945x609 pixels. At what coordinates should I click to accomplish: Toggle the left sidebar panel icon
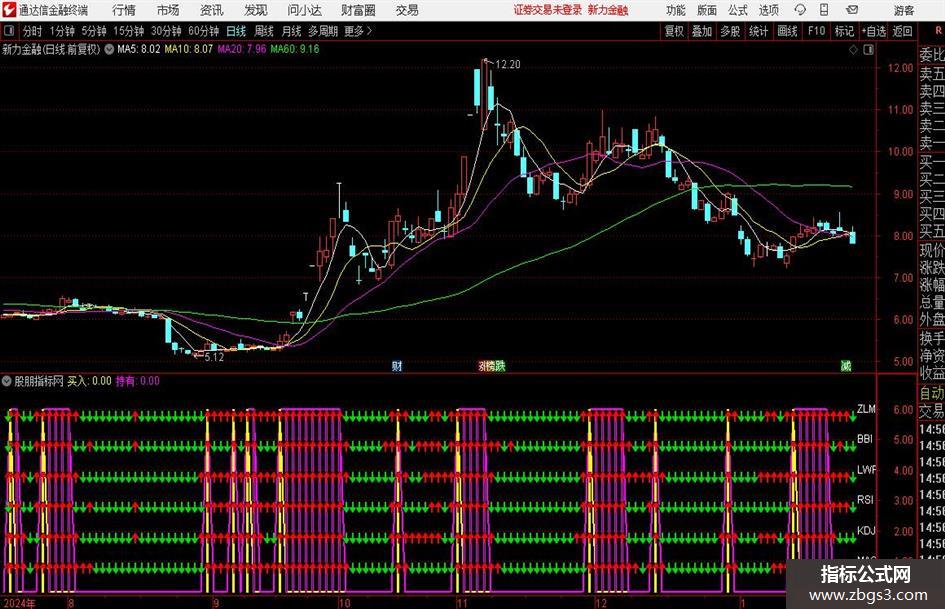point(9,31)
